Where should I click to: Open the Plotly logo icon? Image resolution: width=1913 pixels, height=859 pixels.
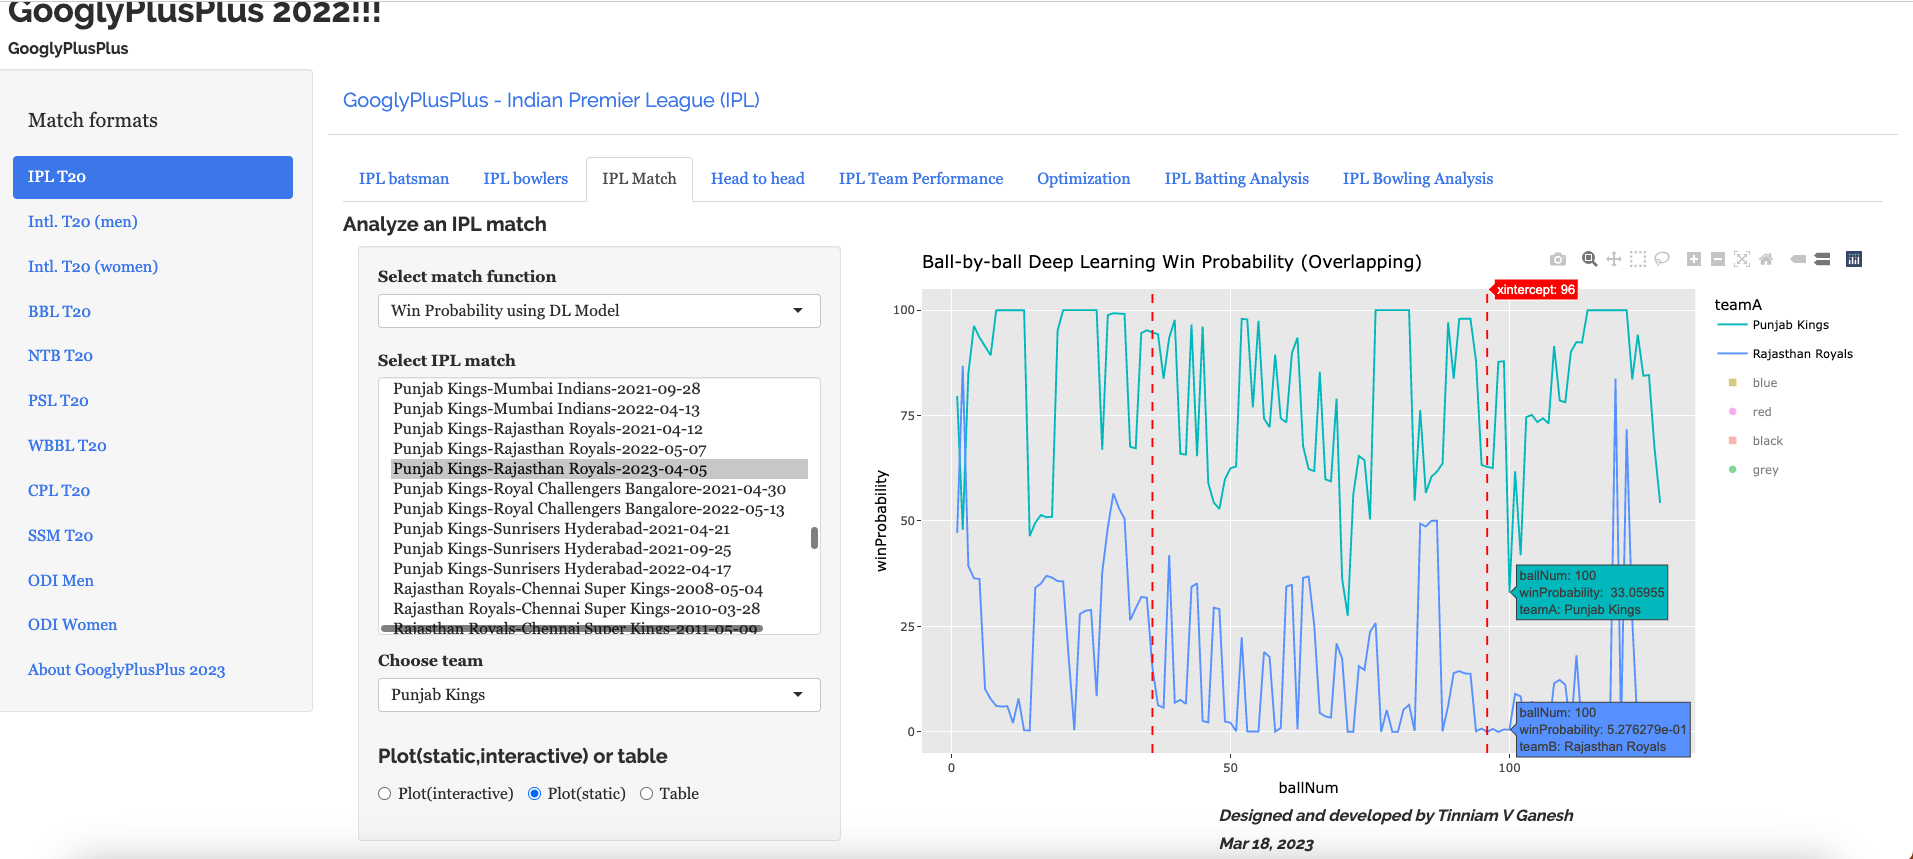click(x=1853, y=259)
